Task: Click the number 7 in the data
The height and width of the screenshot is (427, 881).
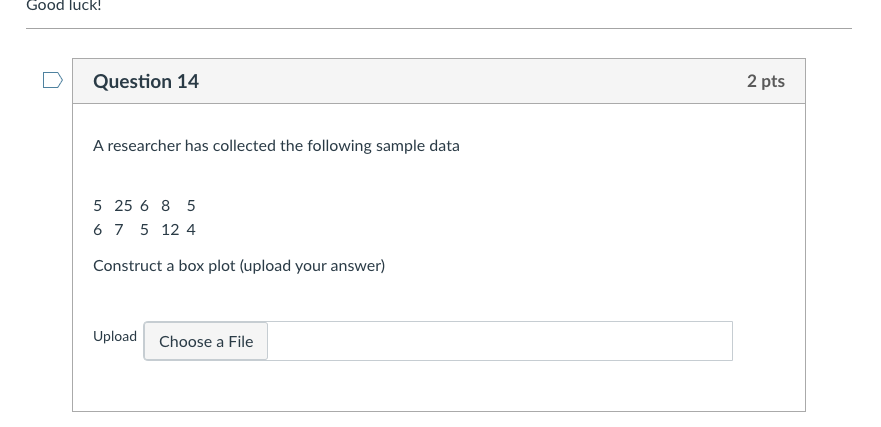Action: pos(119,230)
